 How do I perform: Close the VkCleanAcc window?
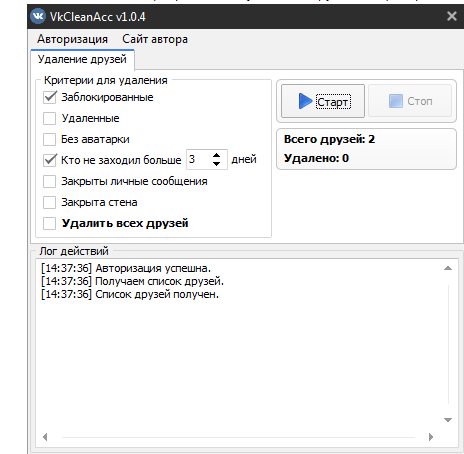pyautogui.click(x=452, y=16)
